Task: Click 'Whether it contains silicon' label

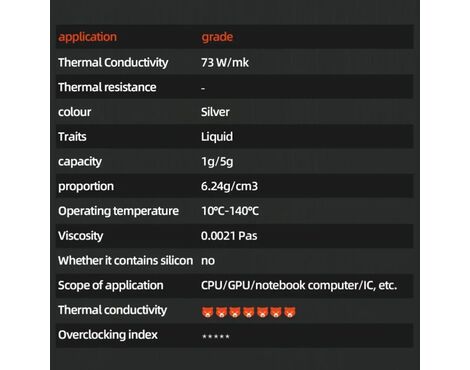Action: (125, 260)
